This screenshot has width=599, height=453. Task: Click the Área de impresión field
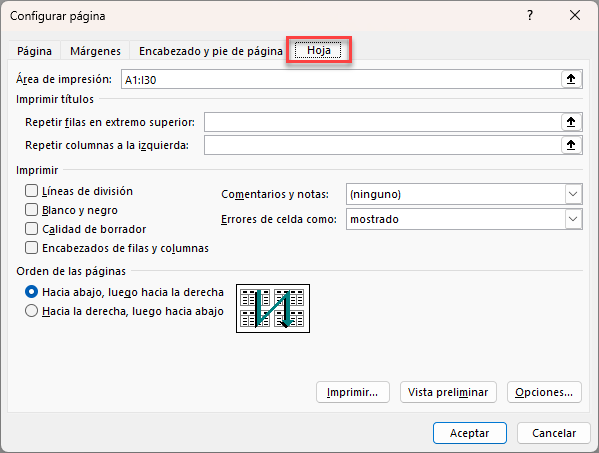click(x=341, y=79)
